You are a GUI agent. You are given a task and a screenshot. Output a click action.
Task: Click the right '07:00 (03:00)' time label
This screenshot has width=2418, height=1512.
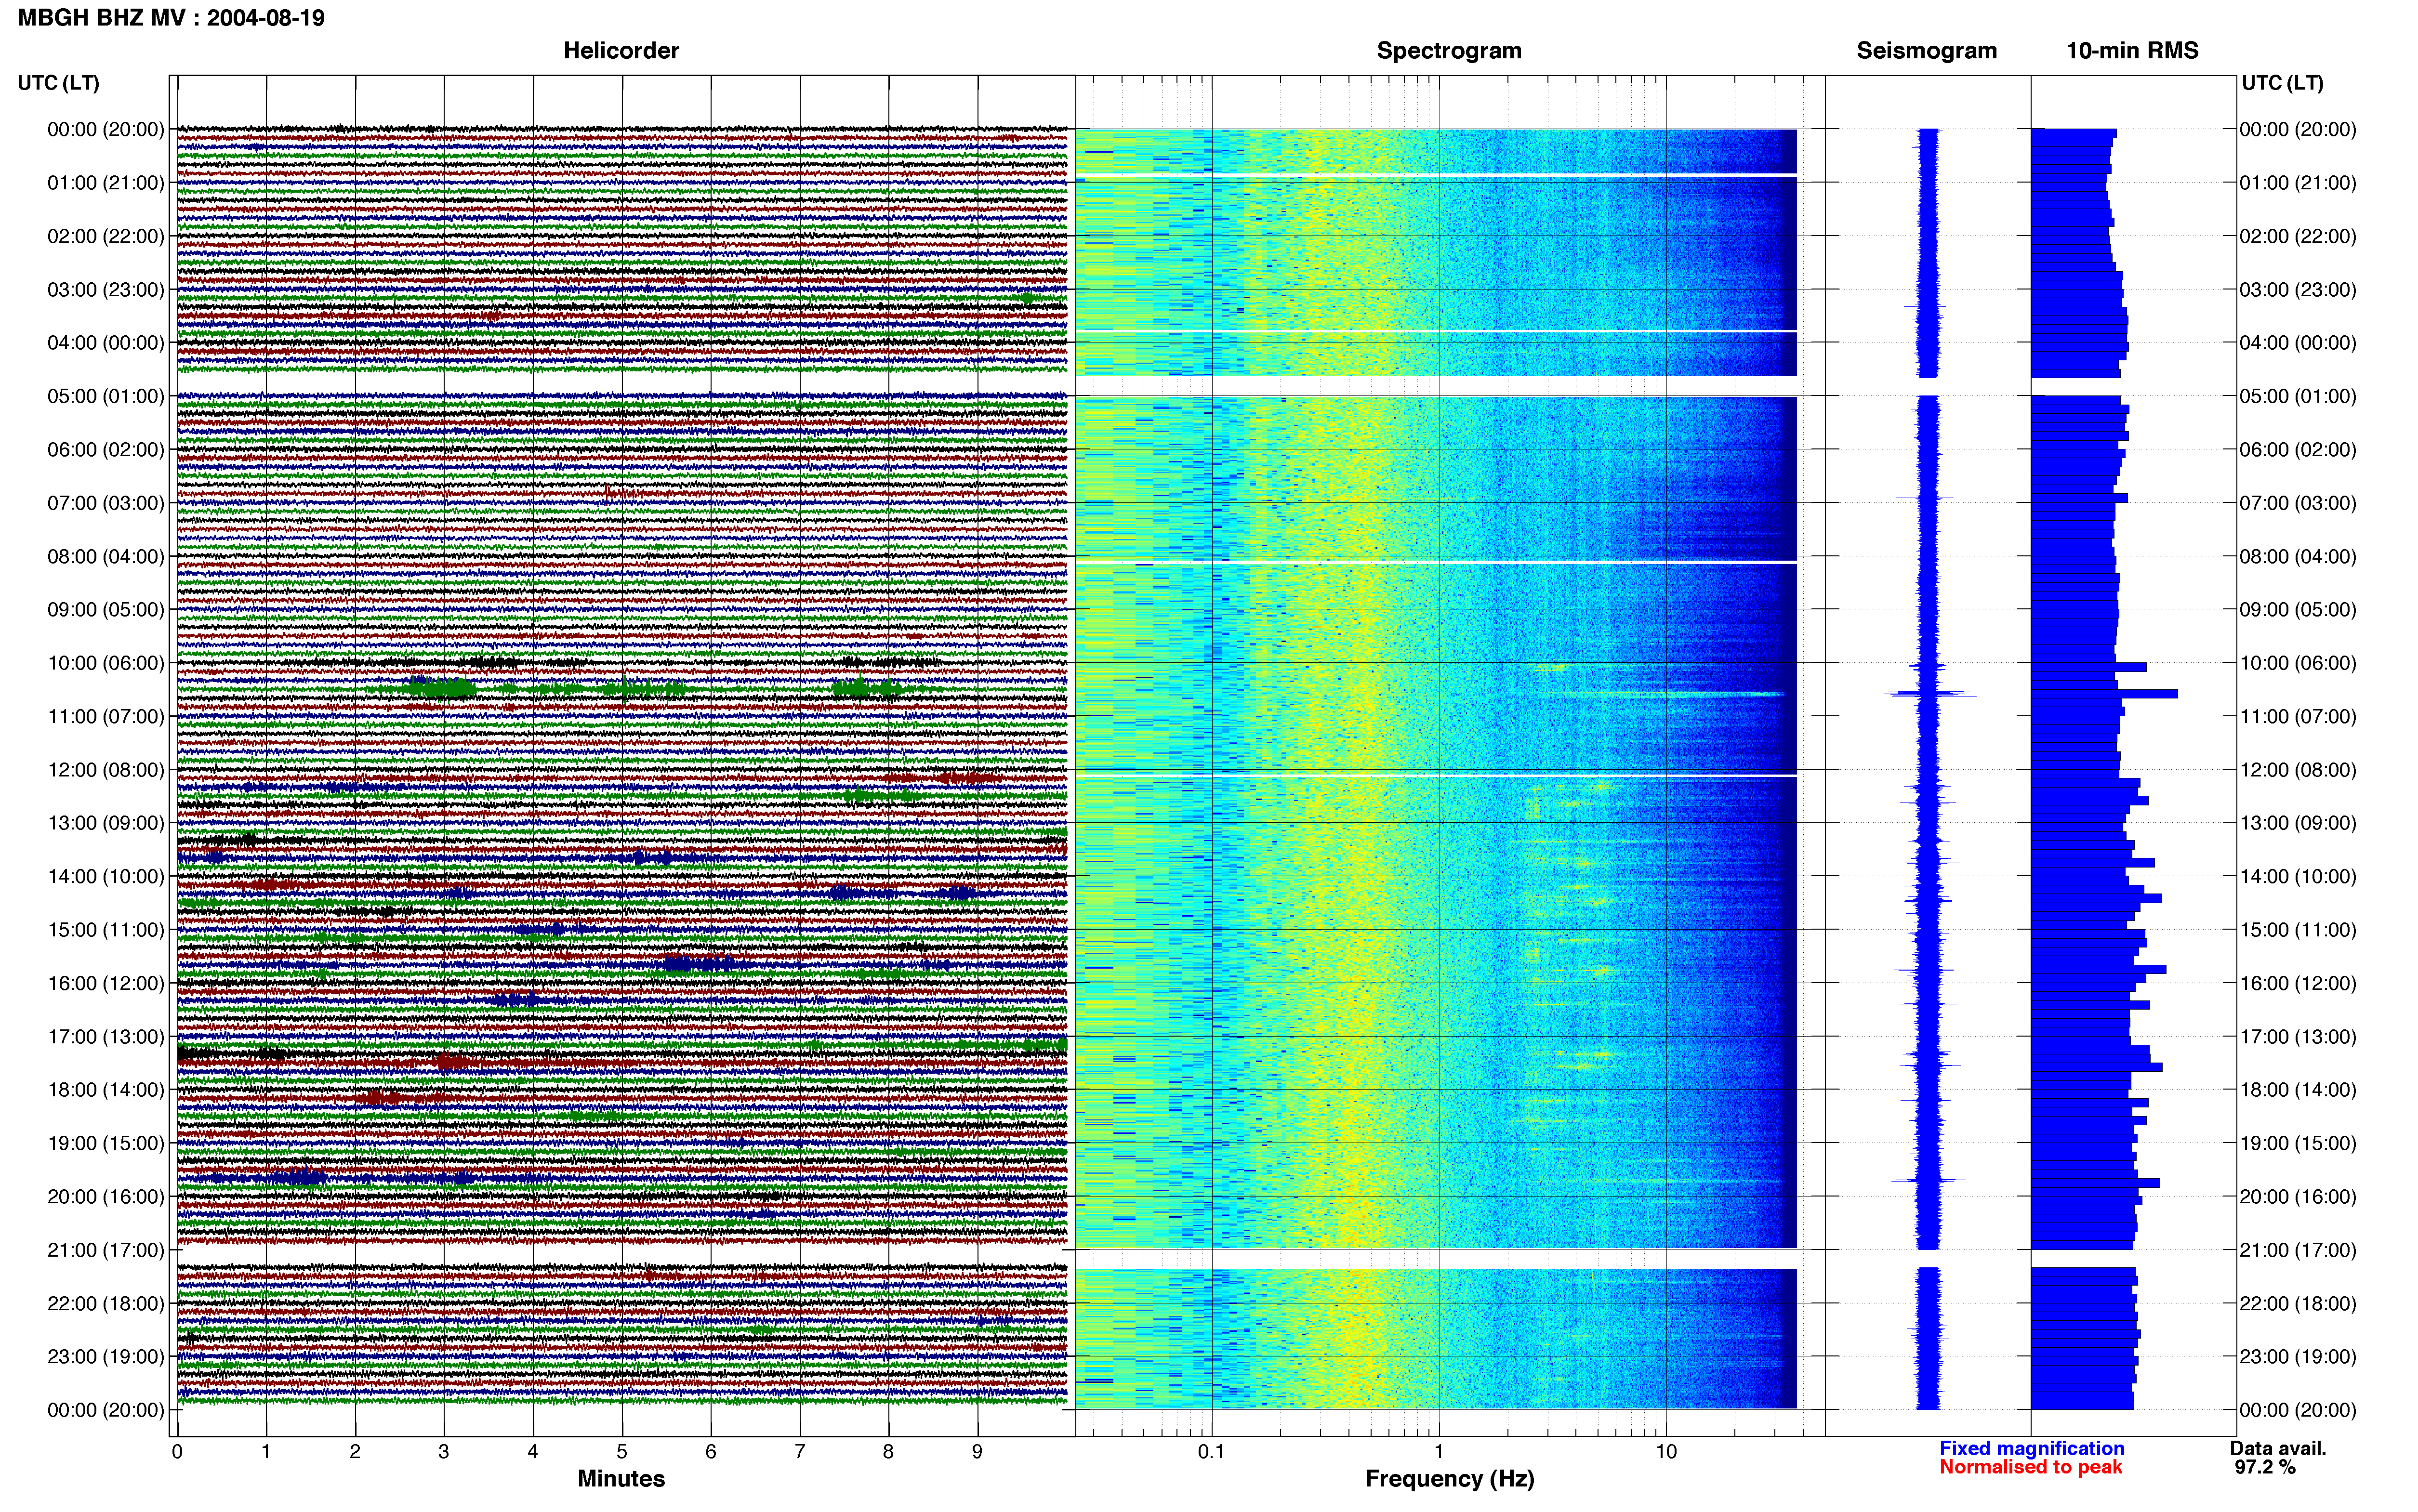[x=2298, y=503]
